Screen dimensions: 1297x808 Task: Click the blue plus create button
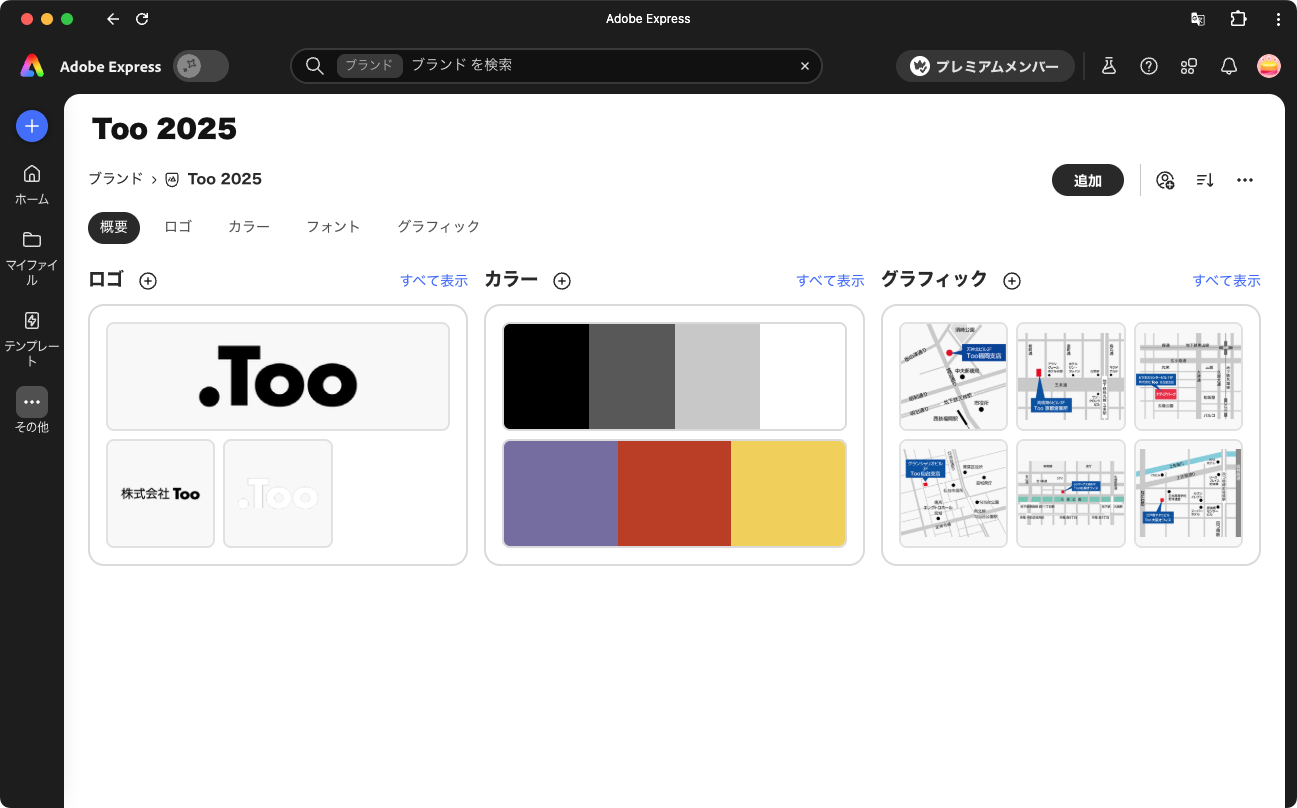tap(32, 125)
